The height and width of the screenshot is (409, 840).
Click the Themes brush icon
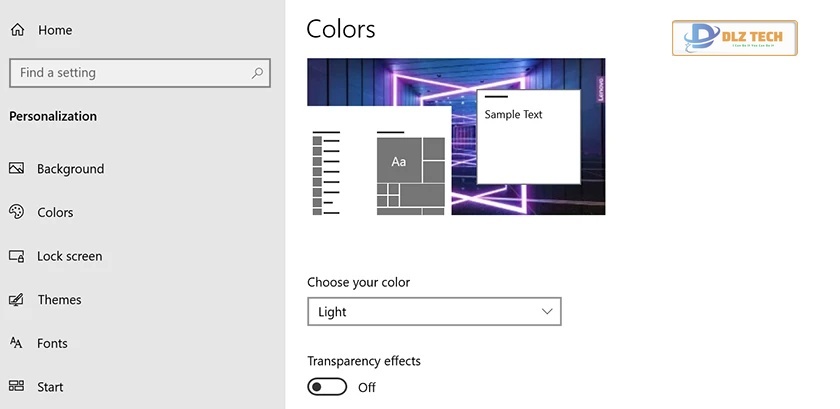17,300
